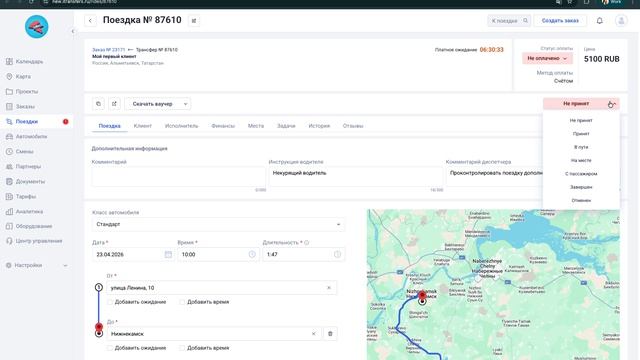Screen dimensions: 640x360
Task: Click the icon button next to the trip title
Action: (x=194, y=20)
